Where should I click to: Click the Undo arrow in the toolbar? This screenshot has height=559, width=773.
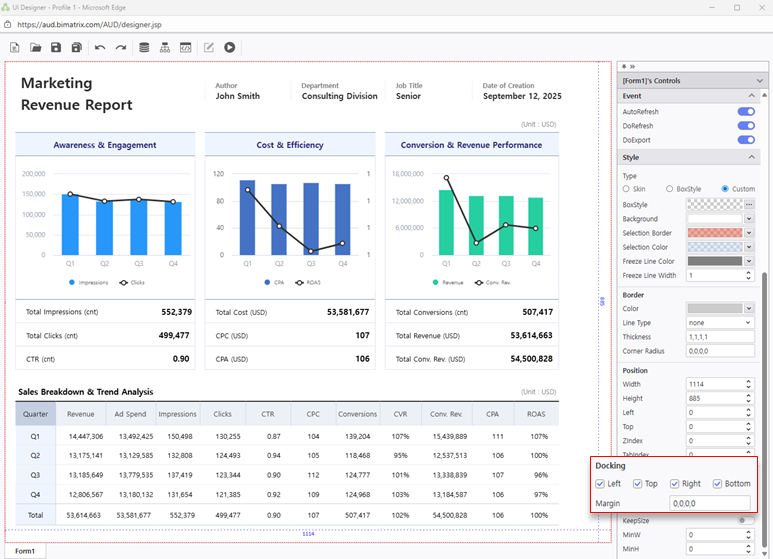(x=99, y=47)
